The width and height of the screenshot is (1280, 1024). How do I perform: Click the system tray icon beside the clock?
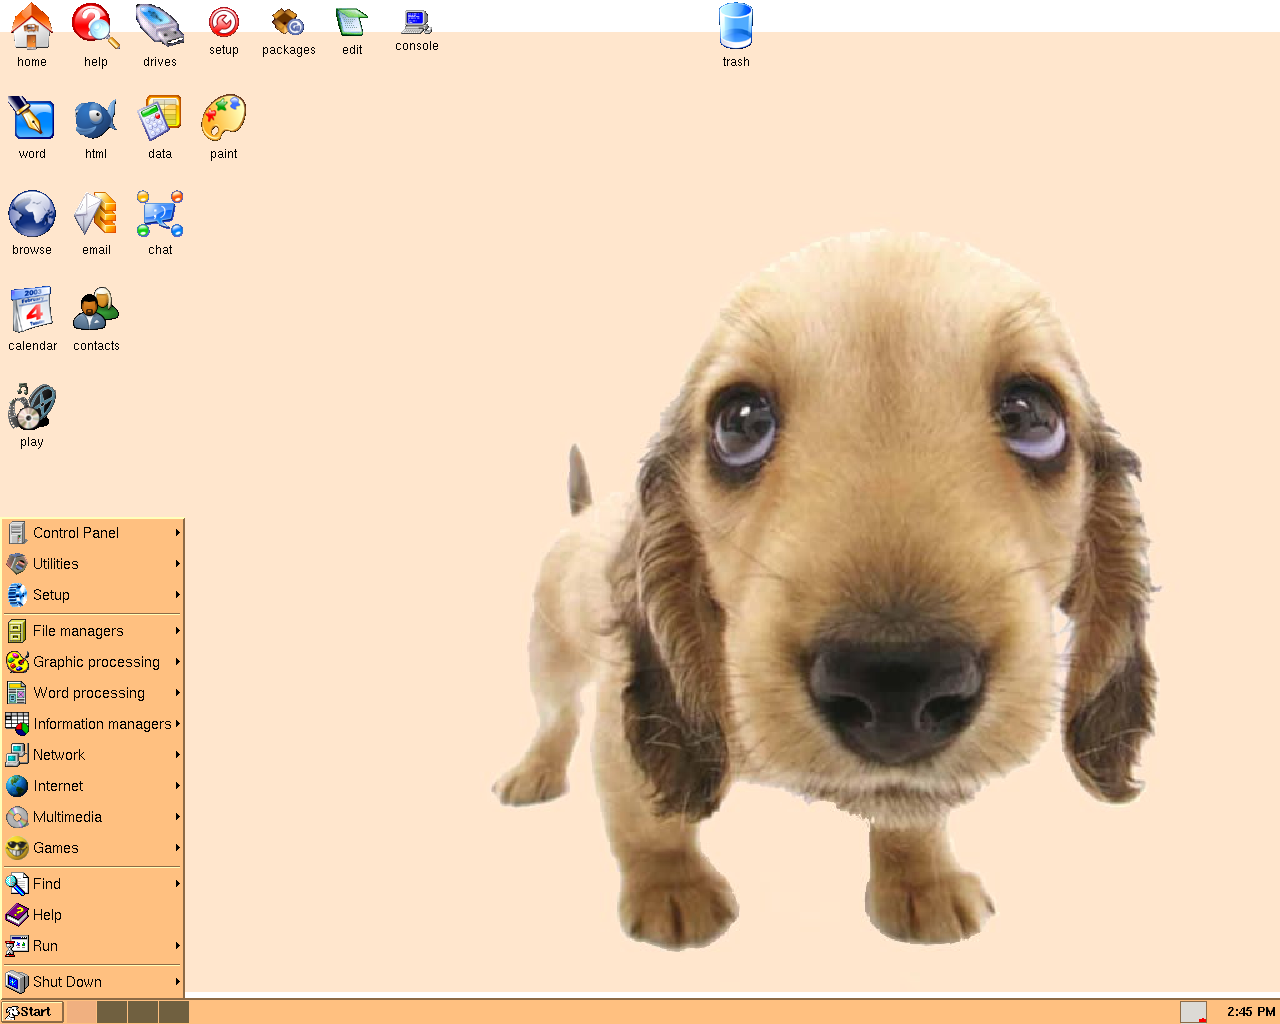[1193, 1012]
